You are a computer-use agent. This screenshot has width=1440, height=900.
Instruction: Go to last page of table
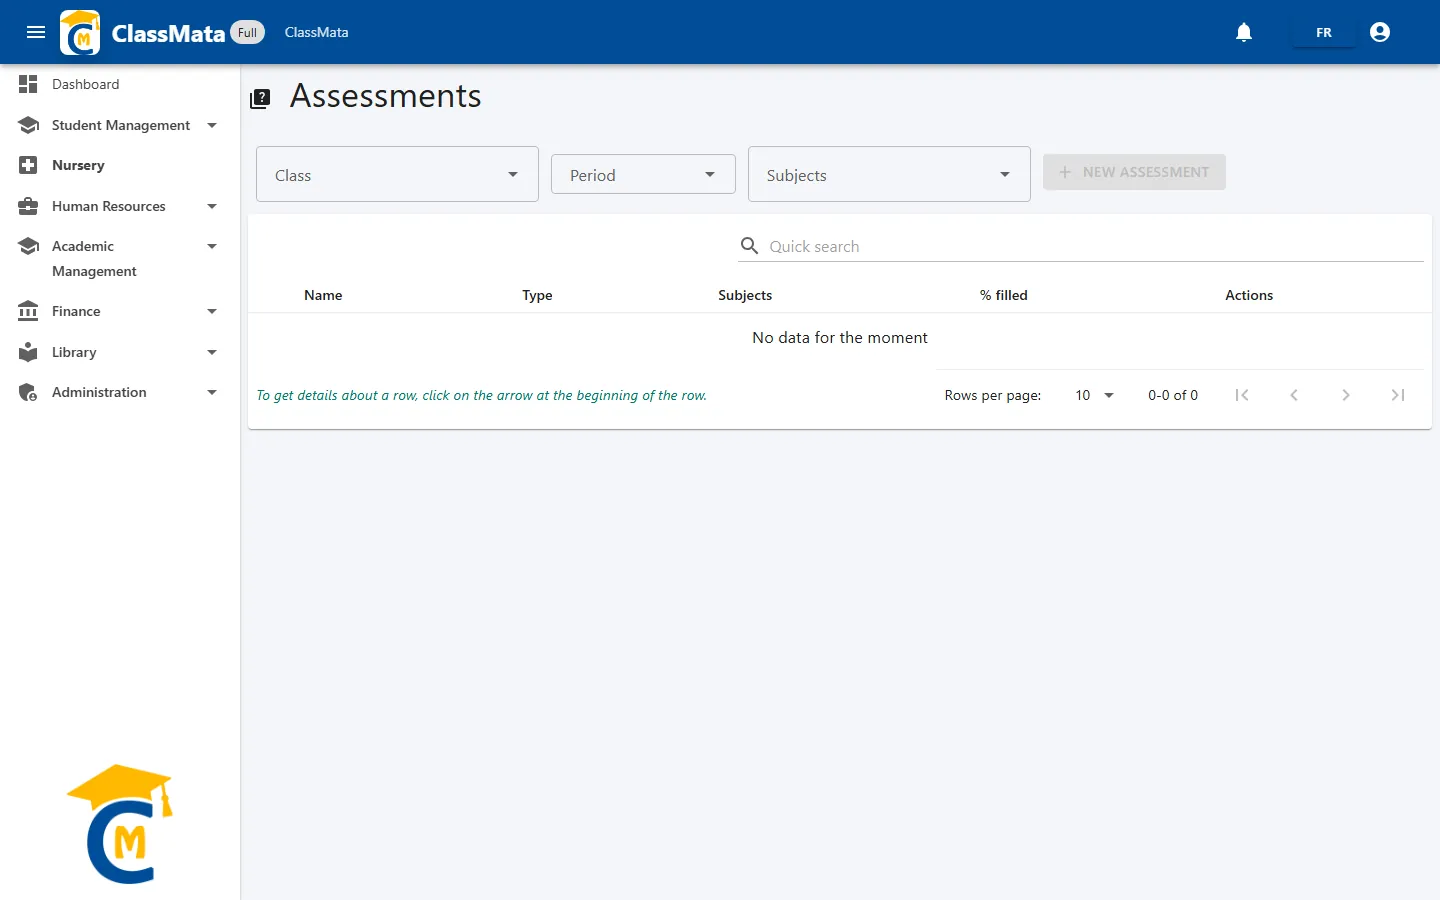1398,395
